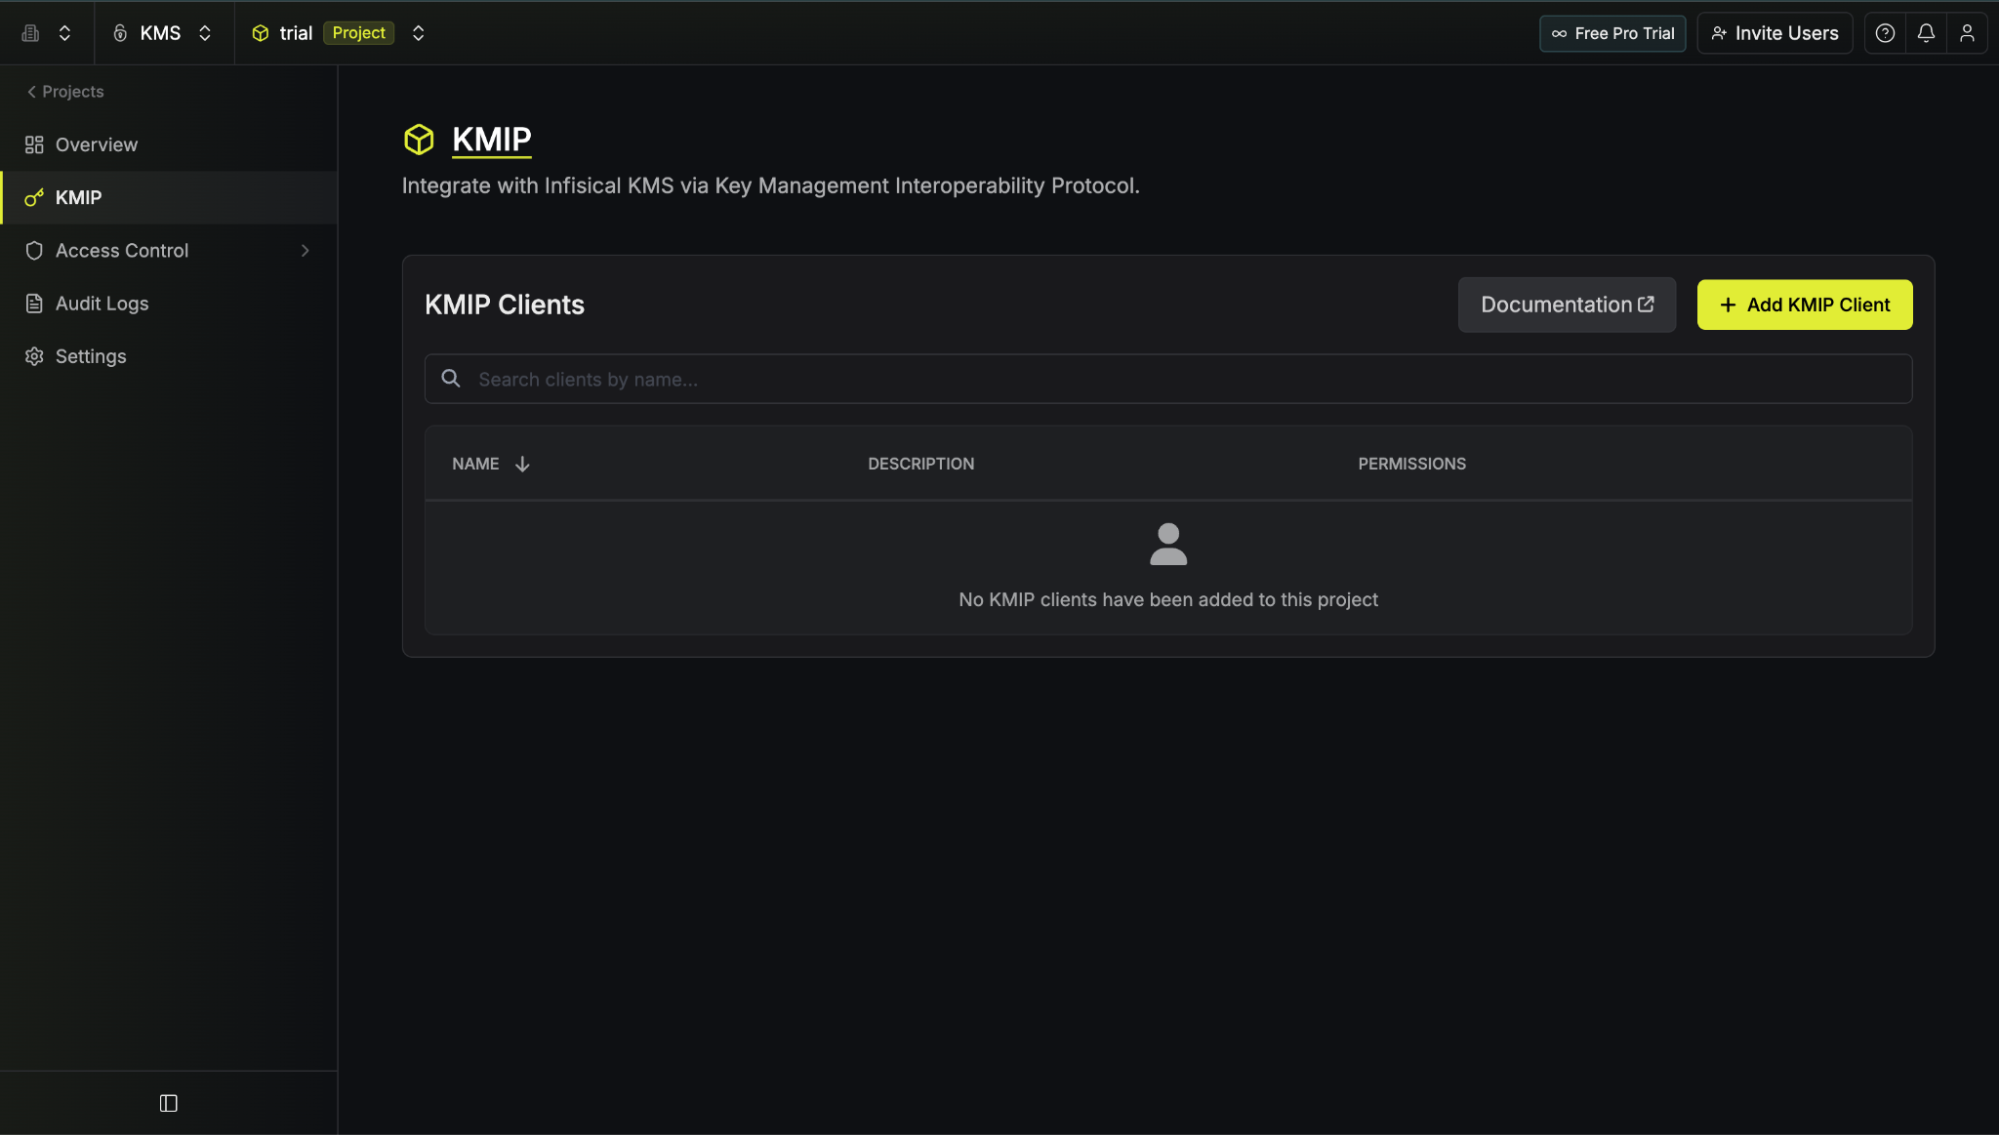
Task: Open the Documentation link button
Action: click(x=1567, y=305)
